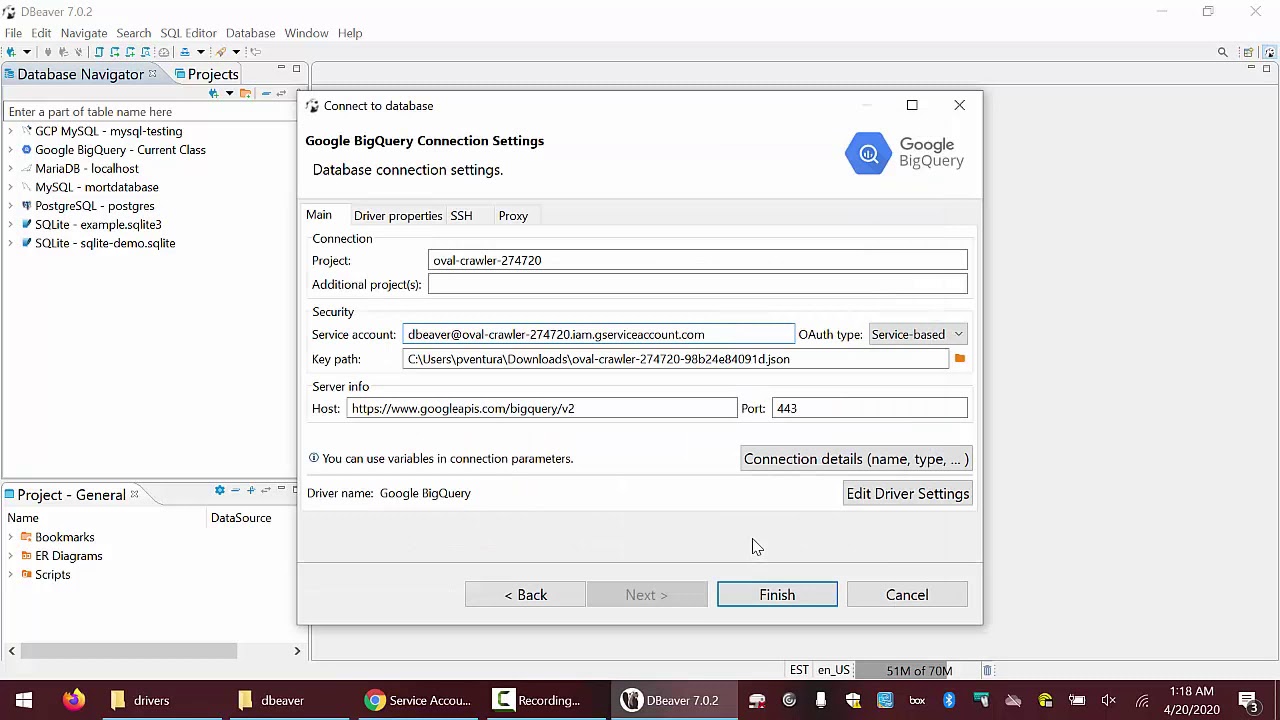
Task: Click the search SQL script toolbar icon
Action: pyautogui.click(x=145, y=52)
